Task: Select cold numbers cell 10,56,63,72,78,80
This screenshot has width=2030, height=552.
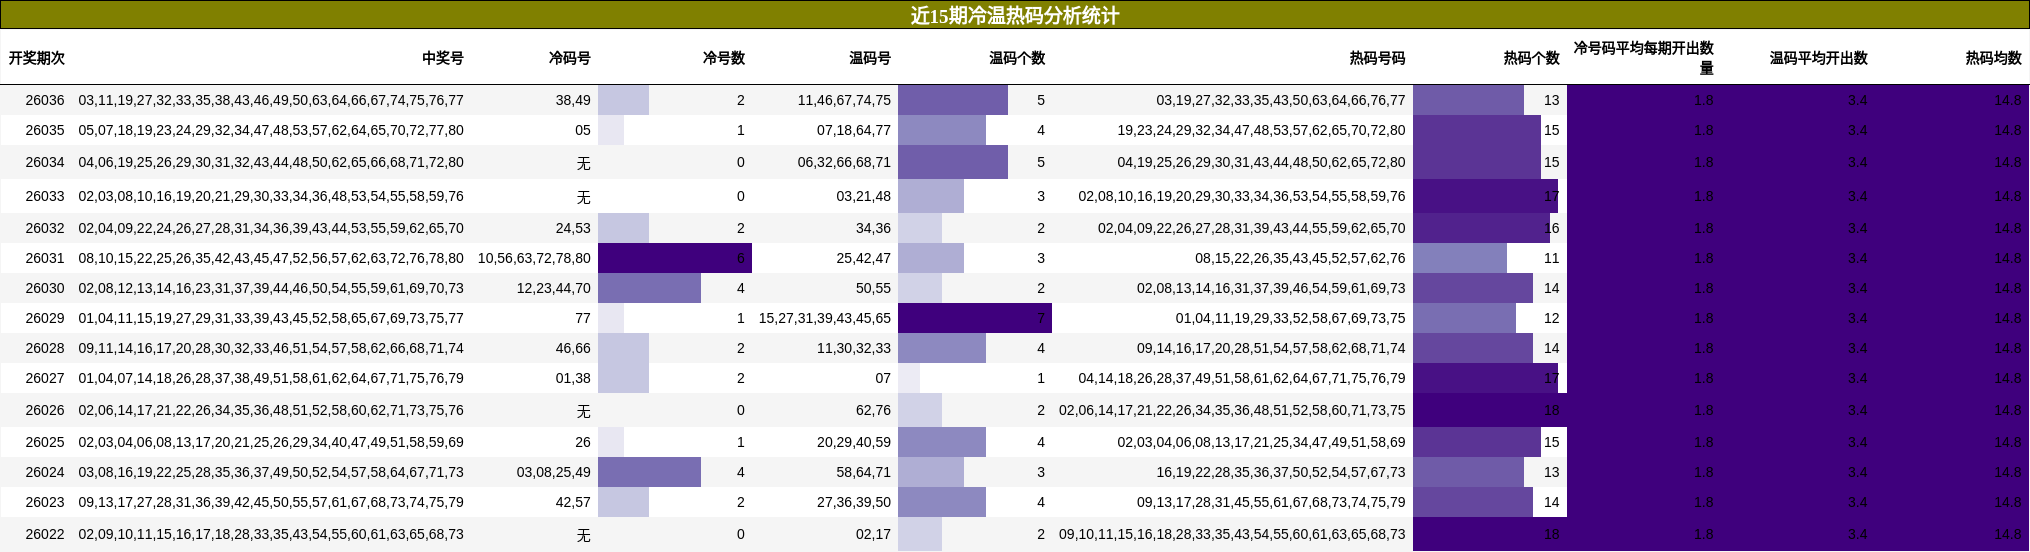Action: (x=534, y=258)
